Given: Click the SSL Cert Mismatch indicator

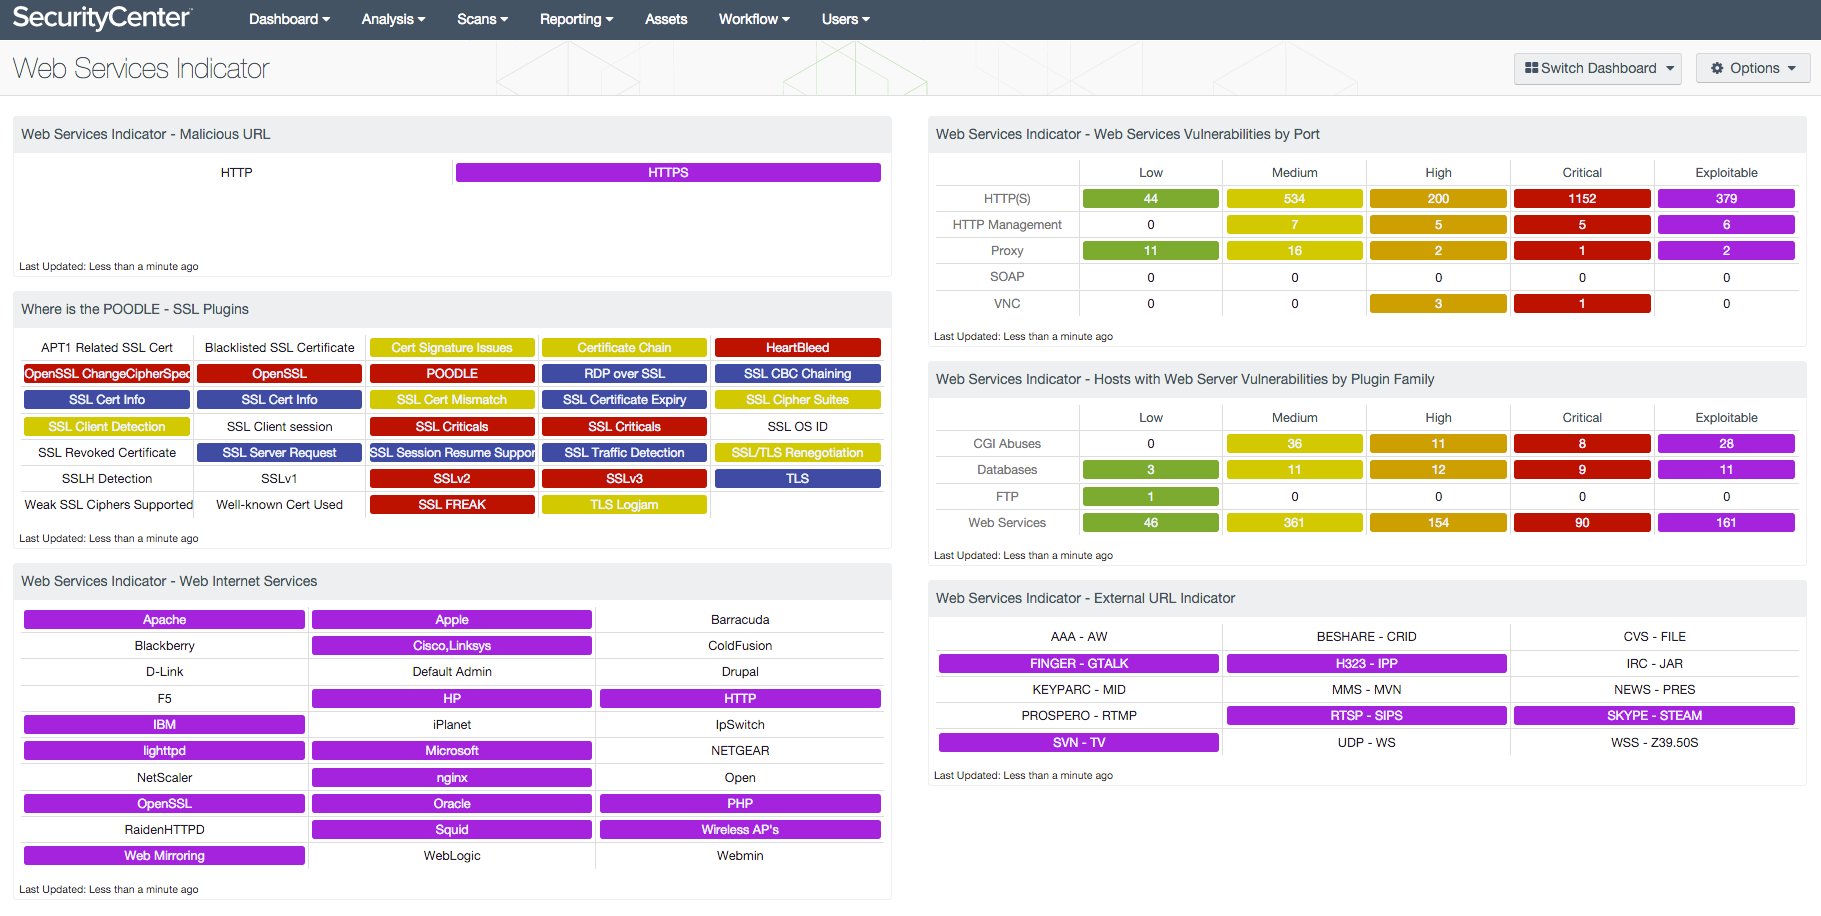Looking at the screenshot, I should point(452,400).
